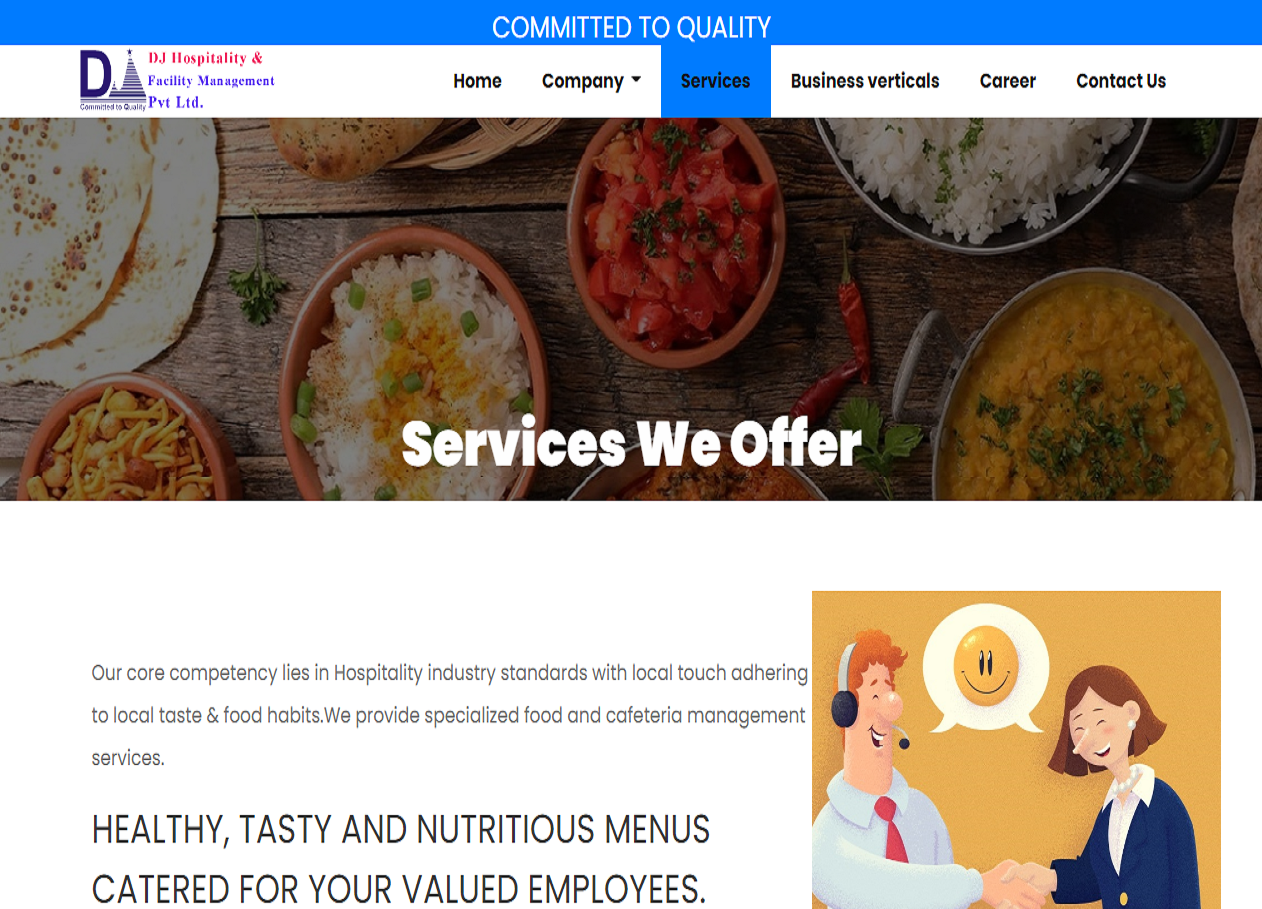Screen dimensions: 1262x909
Task: Click the DJ Hospitality & Facility Management company name
Action: click(211, 80)
